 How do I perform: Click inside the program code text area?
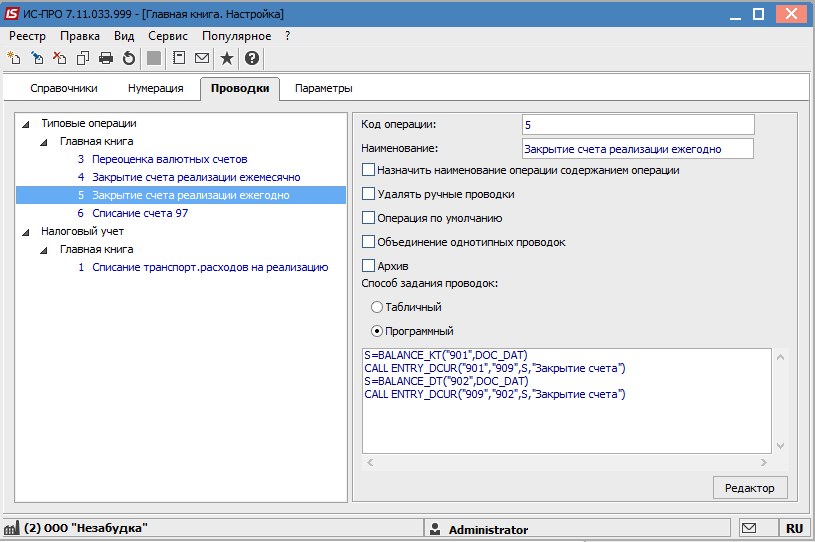click(567, 401)
